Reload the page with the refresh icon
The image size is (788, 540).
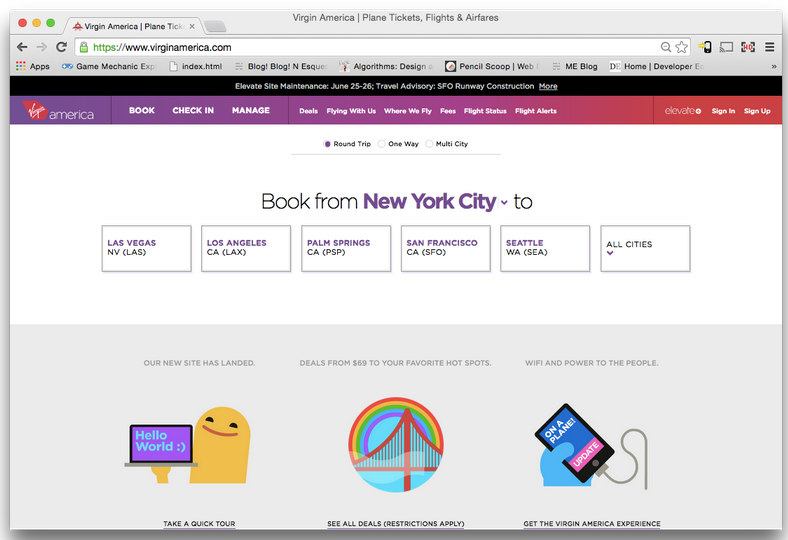coord(61,47)
